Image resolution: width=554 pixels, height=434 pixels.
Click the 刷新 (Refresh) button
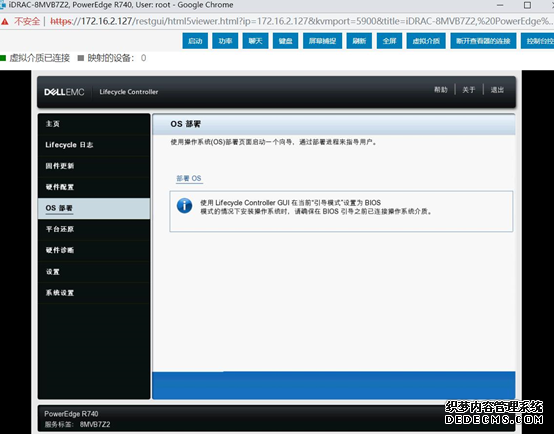point(359,41)
